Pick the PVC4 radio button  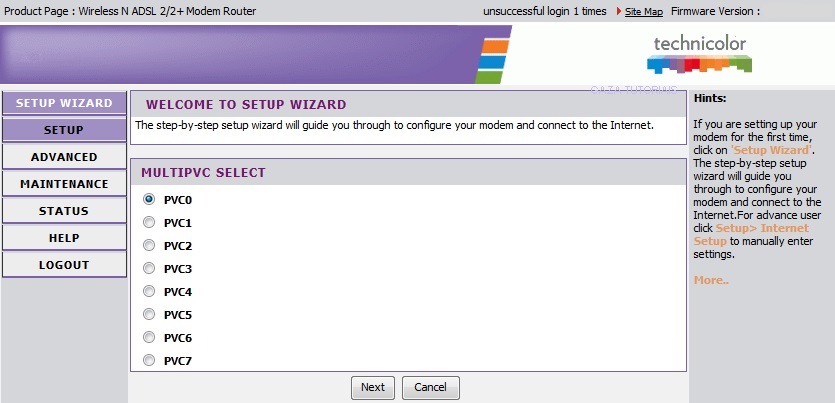click(149, 291)
